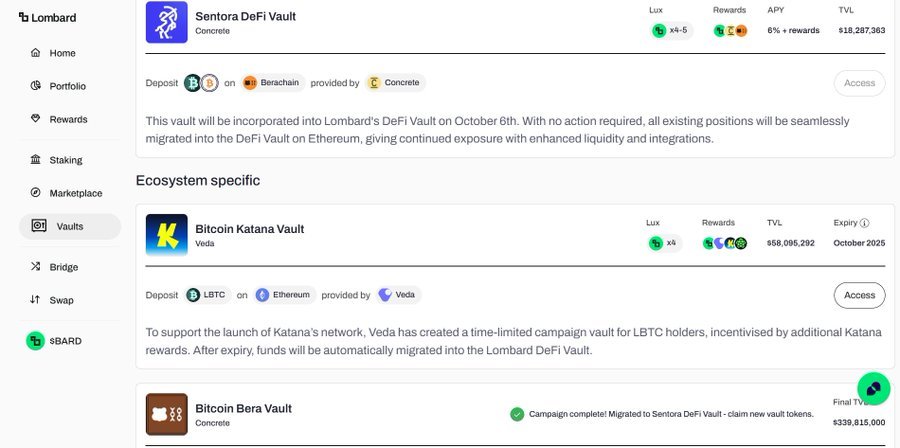Click Access button for Bitcoin Katana Vault

(859, 295)
